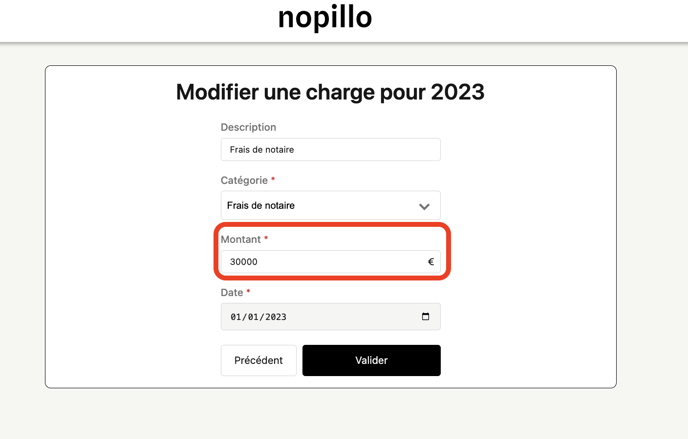Click the Catégorie label text
The height and width of the screenshot is (439, 688).
244,181
